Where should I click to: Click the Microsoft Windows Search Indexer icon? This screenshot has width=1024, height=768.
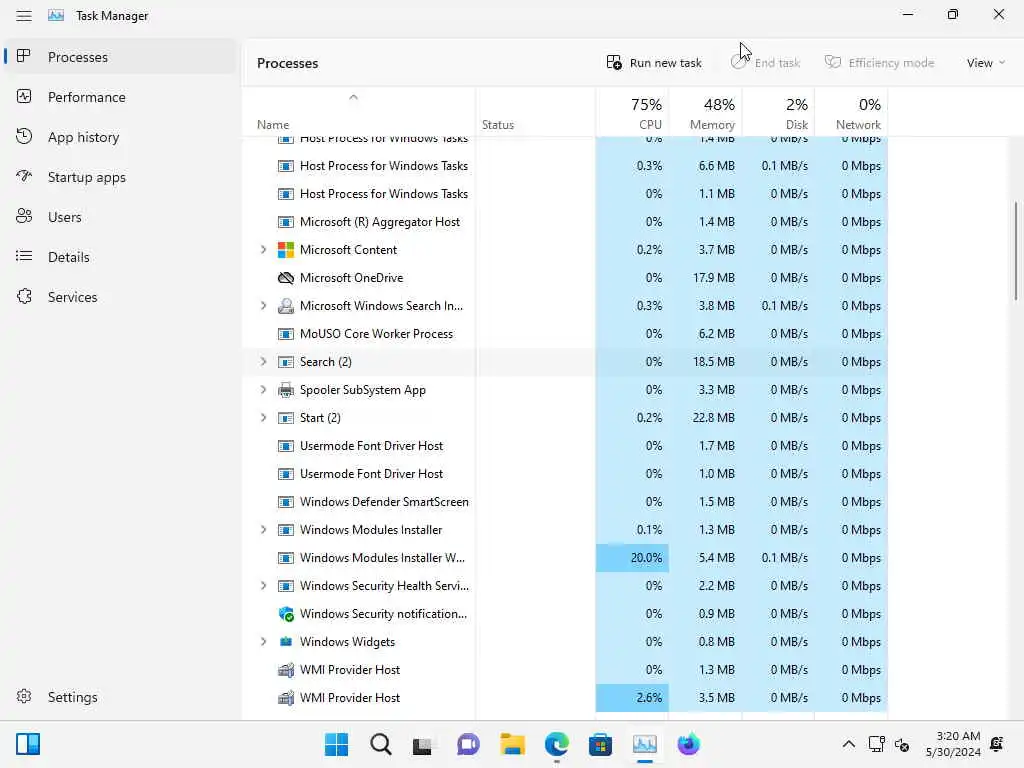[285, 306]
